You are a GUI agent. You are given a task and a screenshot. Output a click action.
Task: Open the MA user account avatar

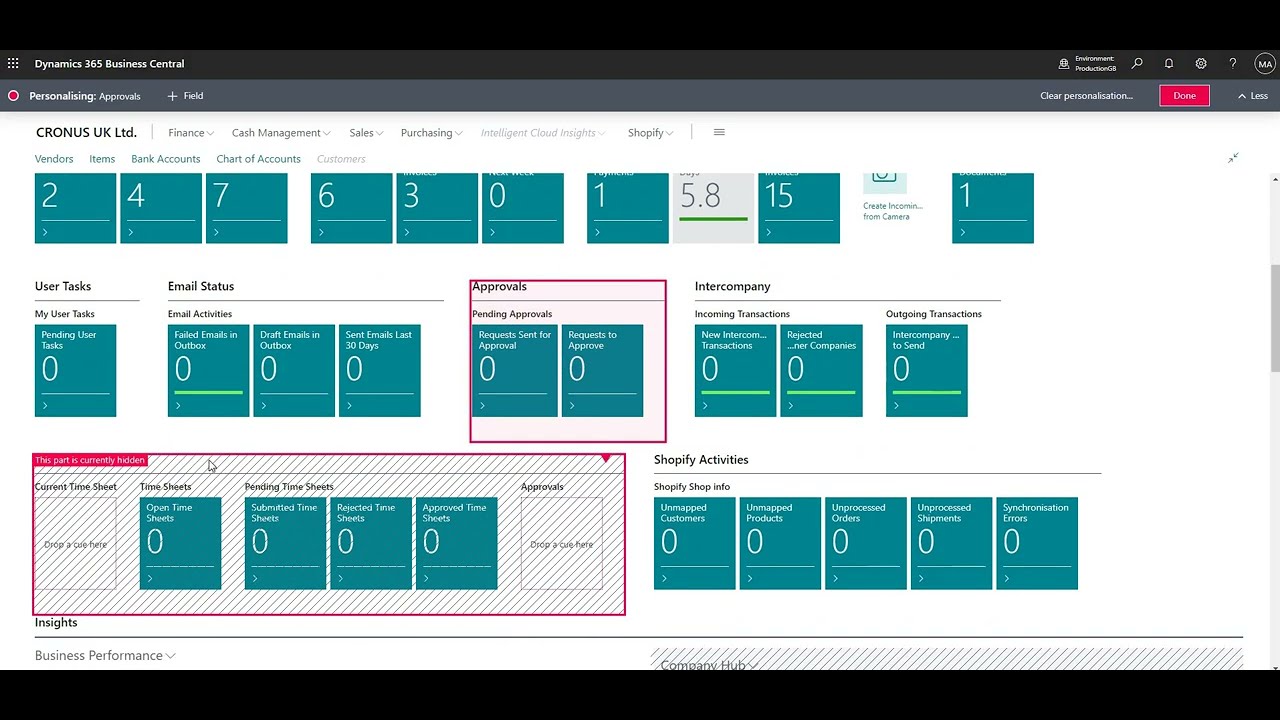[x=1265, y=64]
